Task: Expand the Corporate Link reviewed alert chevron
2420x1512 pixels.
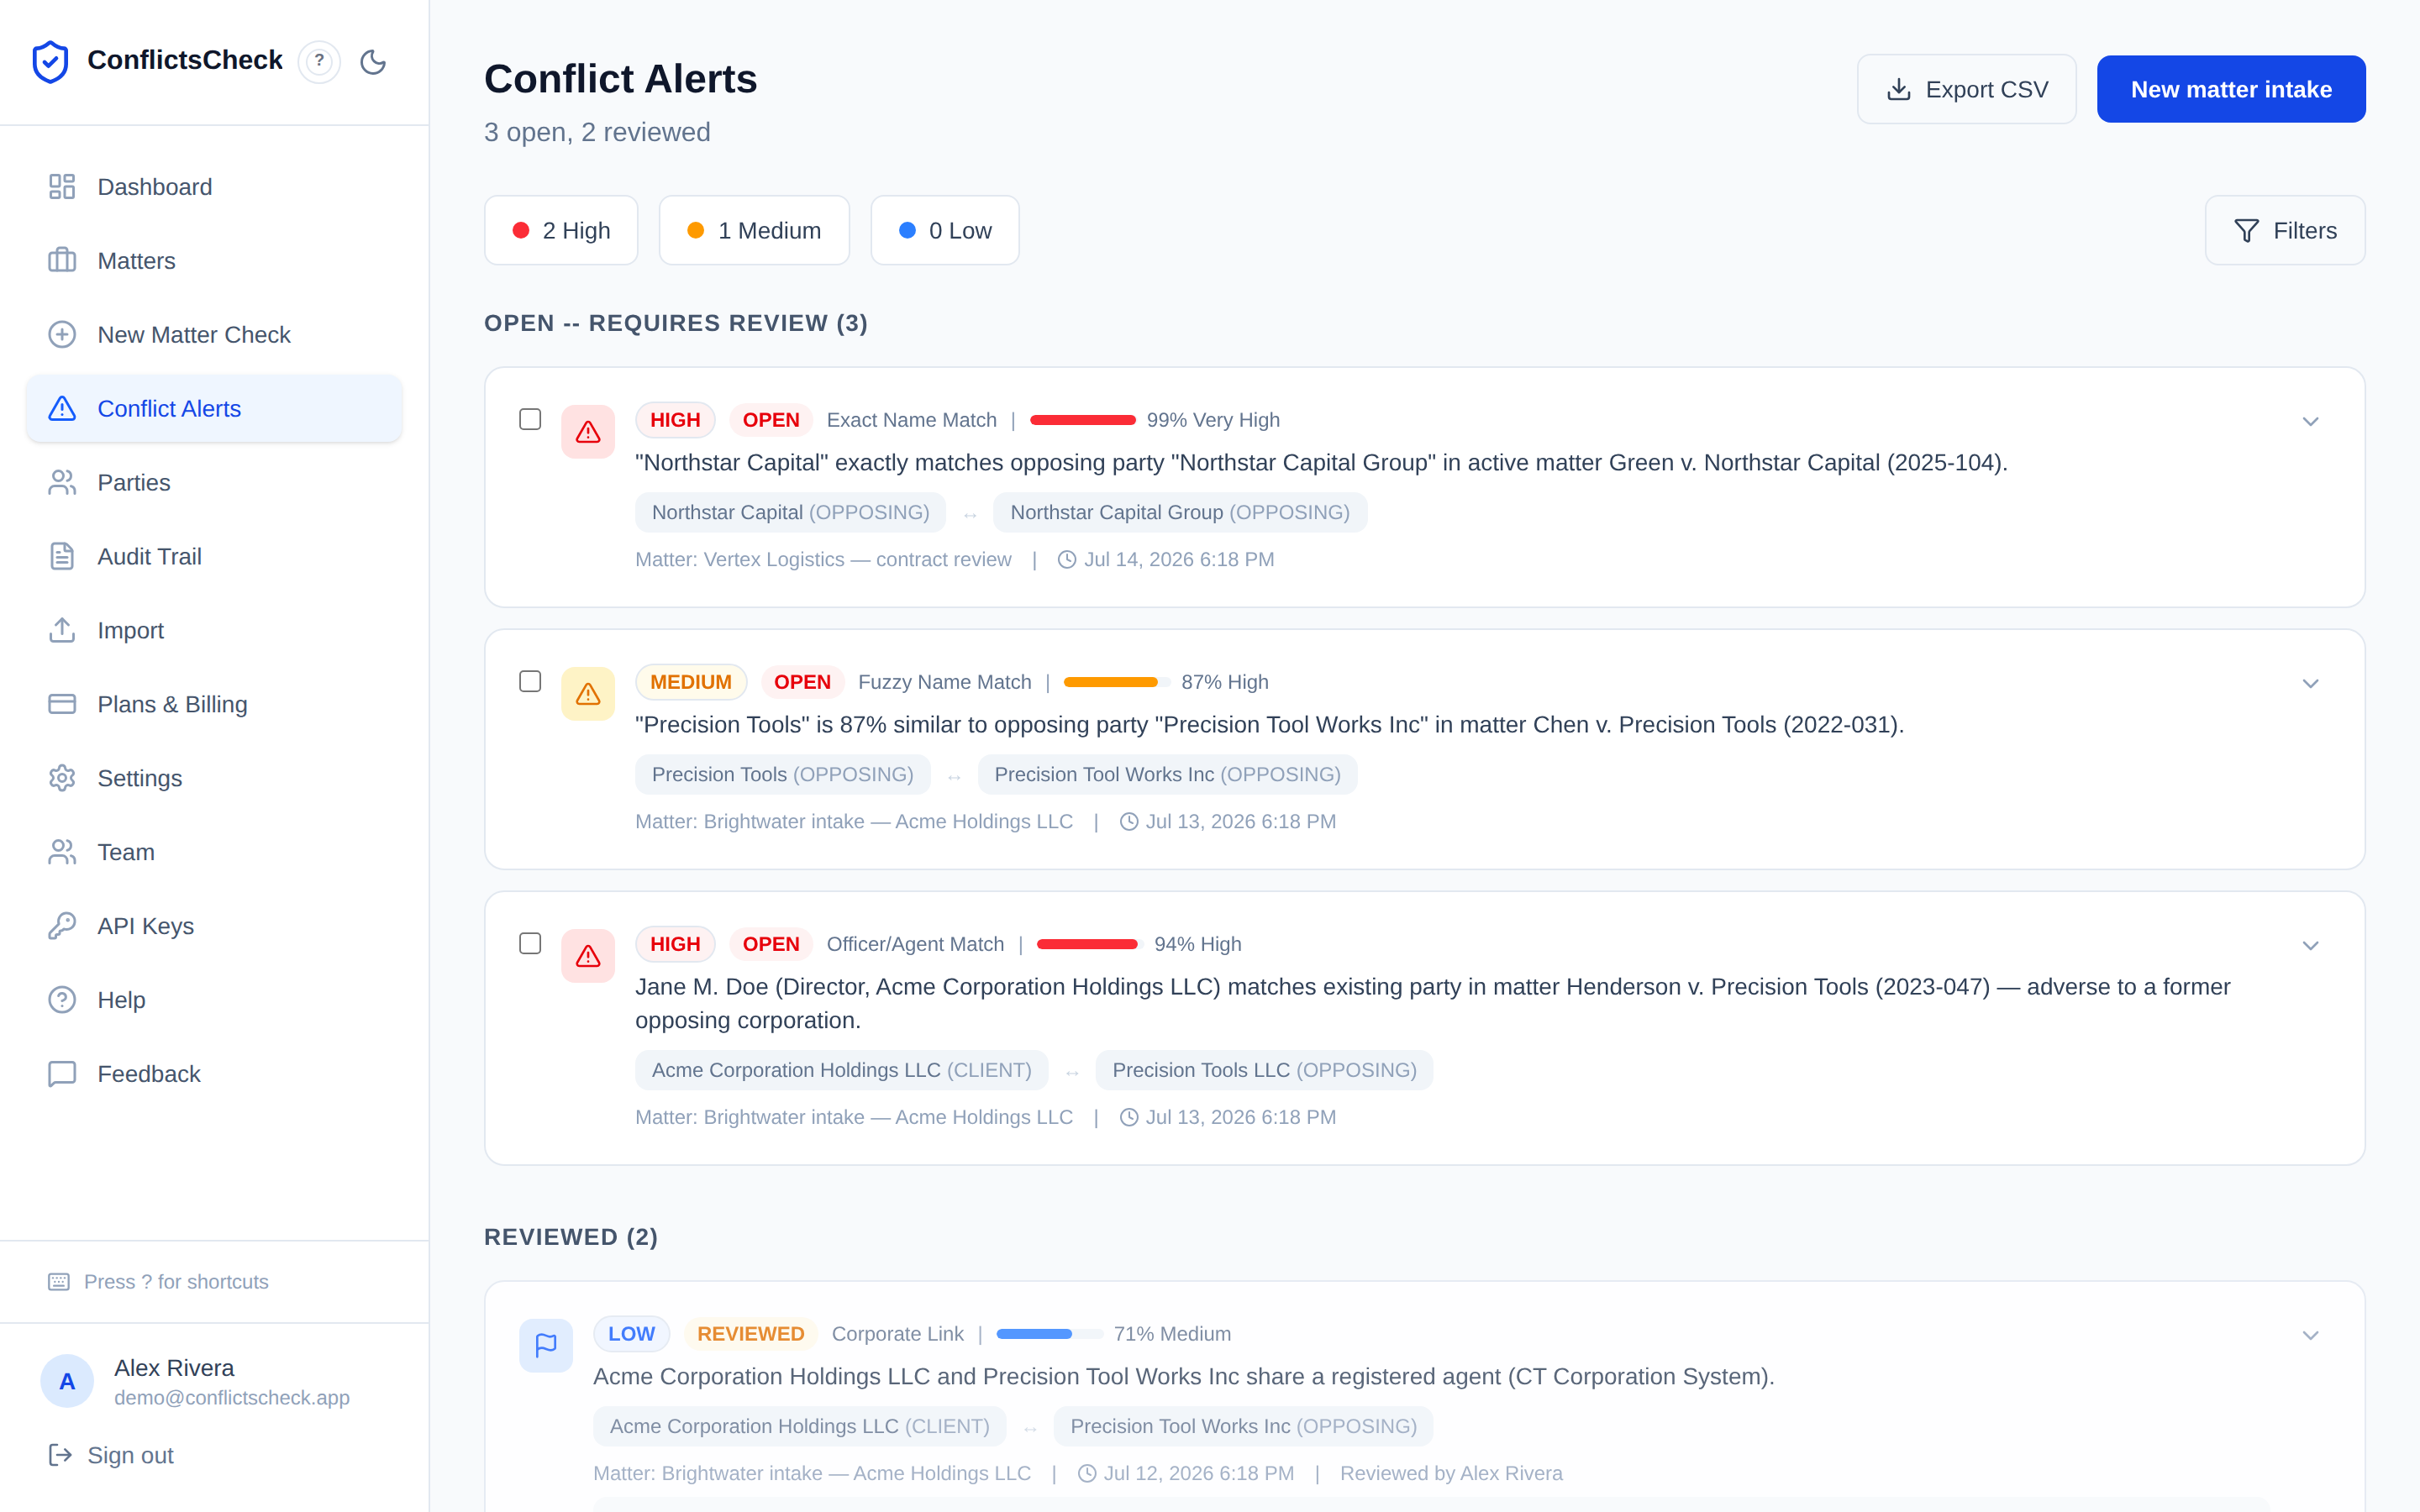Action: click(x=2310, y=1335)
